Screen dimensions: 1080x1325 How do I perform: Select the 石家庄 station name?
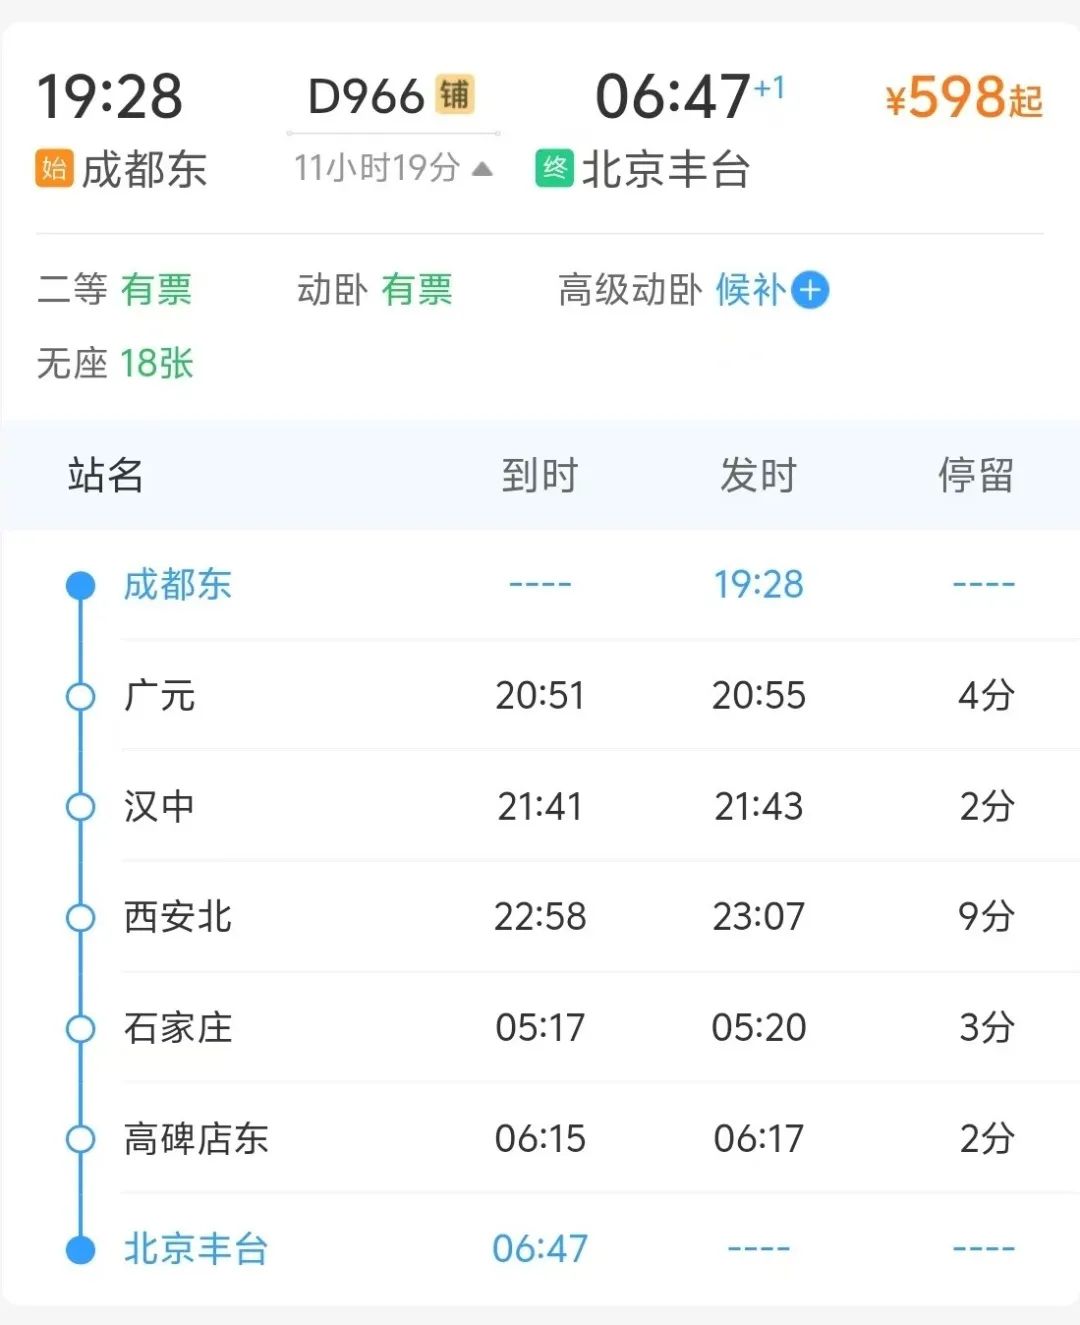click(x=178, y=1028)
